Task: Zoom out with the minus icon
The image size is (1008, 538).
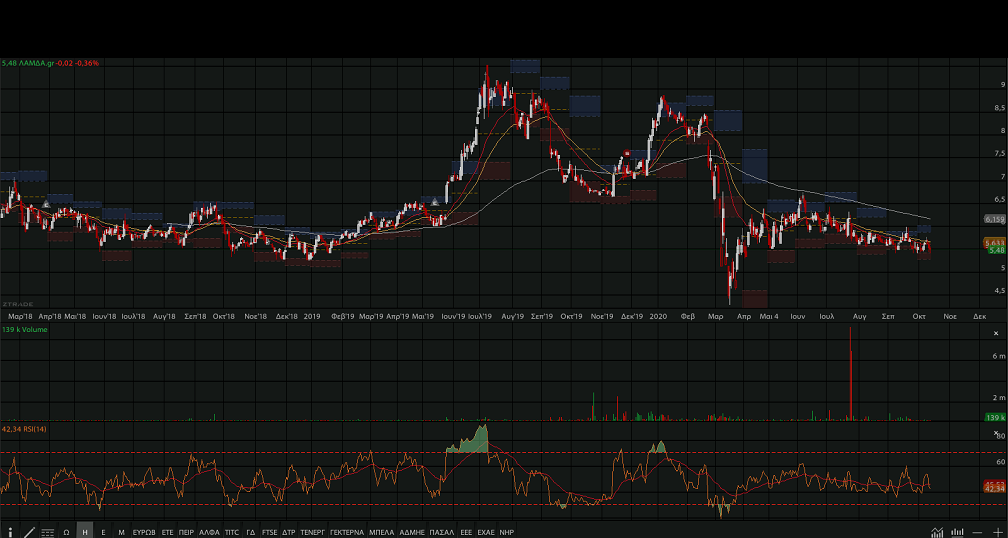Action: pyautogui.click(x=977, y=532)
